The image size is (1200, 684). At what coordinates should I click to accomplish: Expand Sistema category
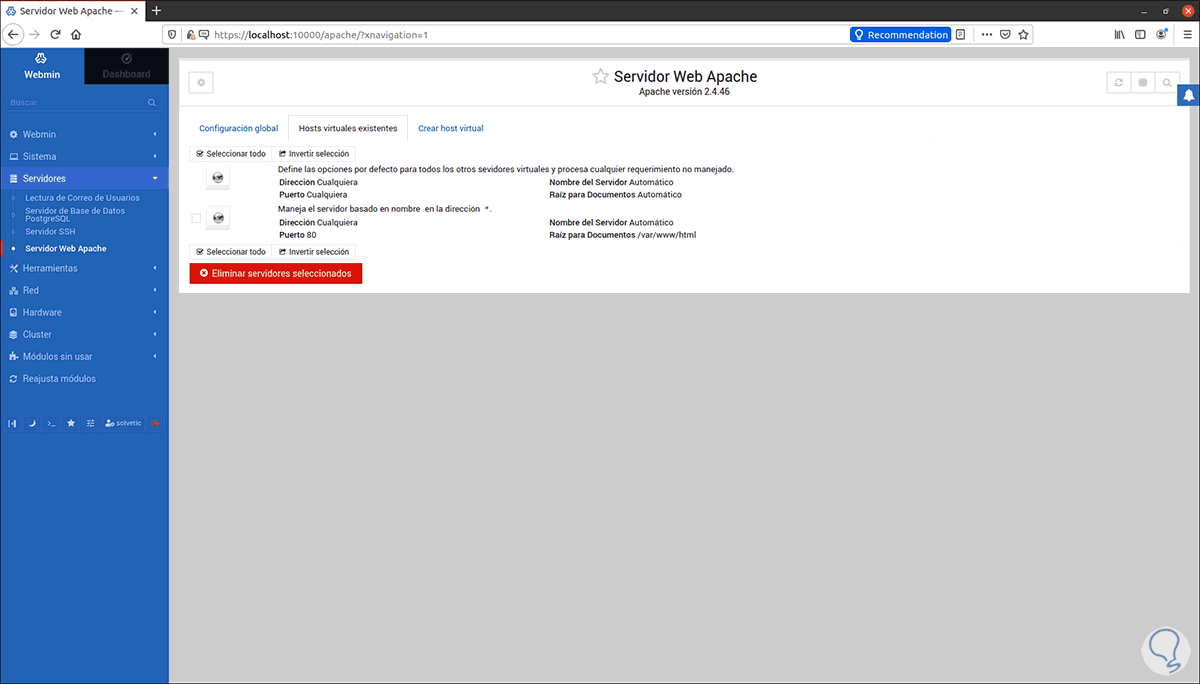pos(84,156)
